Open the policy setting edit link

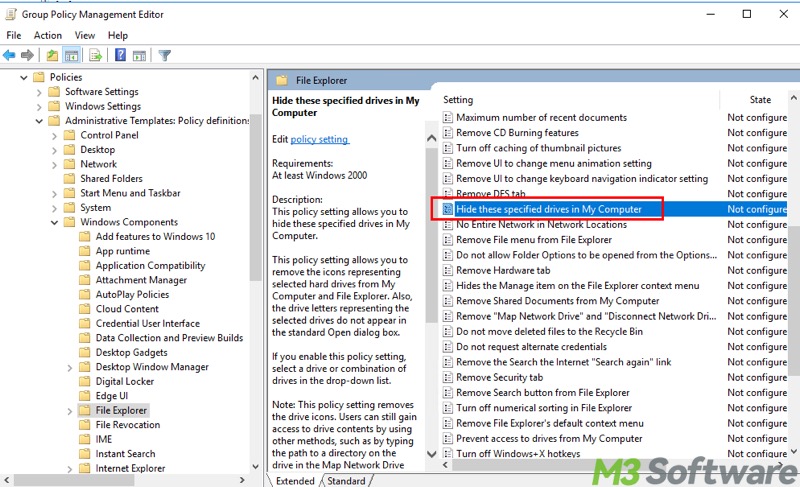tap(320, 139)
